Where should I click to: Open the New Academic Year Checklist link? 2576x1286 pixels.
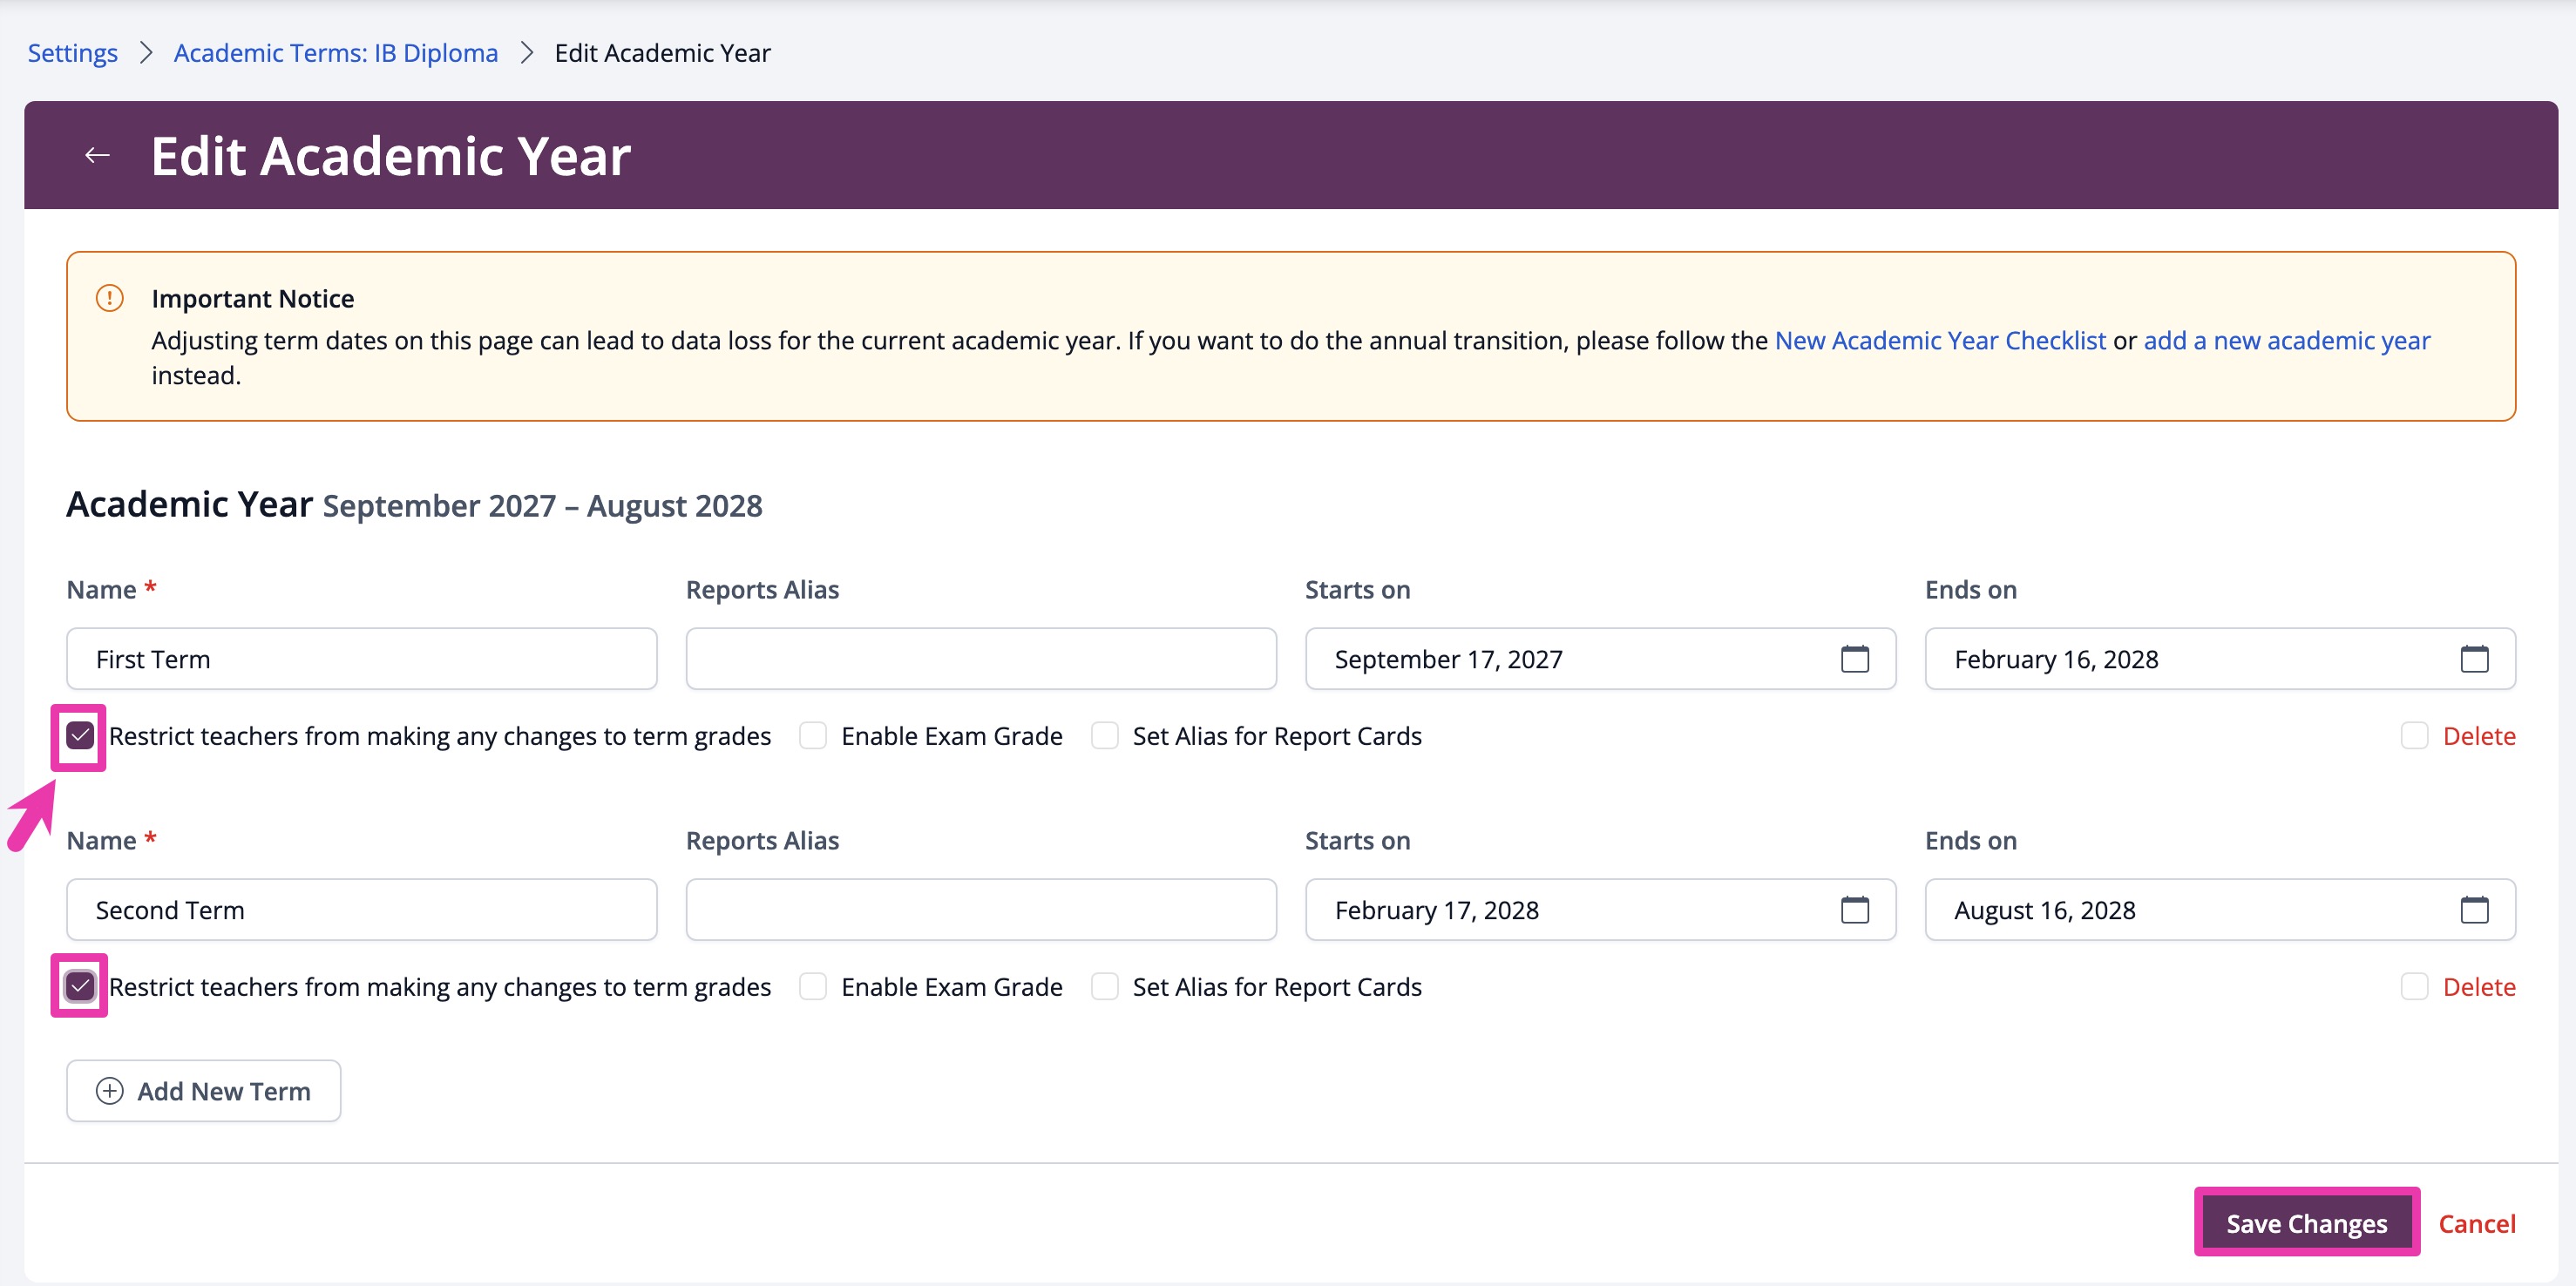pos(1939,340)
